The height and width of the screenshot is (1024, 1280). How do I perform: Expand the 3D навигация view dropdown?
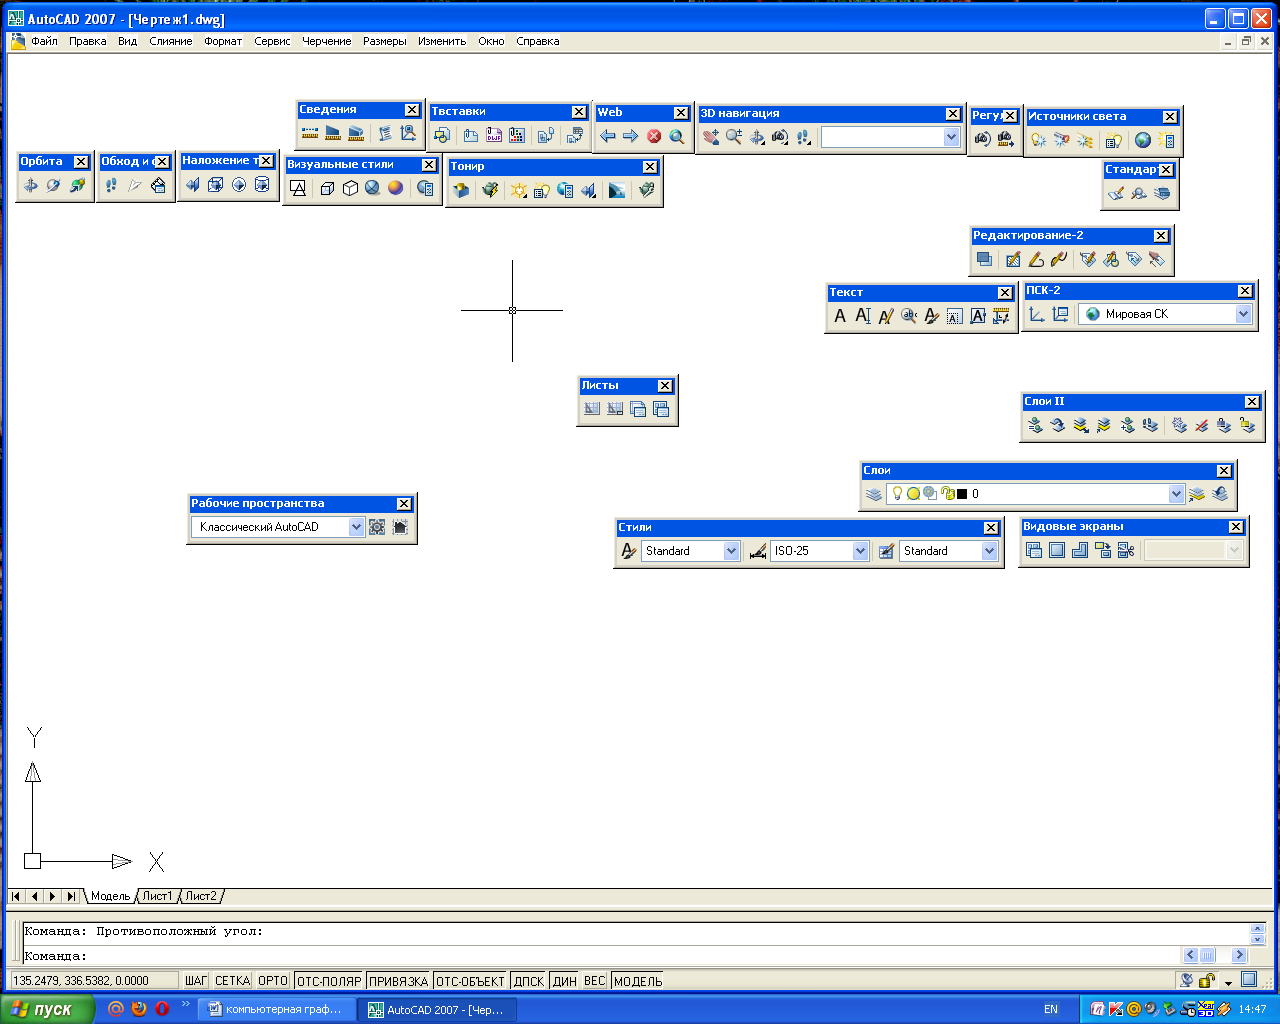[952, 137]
